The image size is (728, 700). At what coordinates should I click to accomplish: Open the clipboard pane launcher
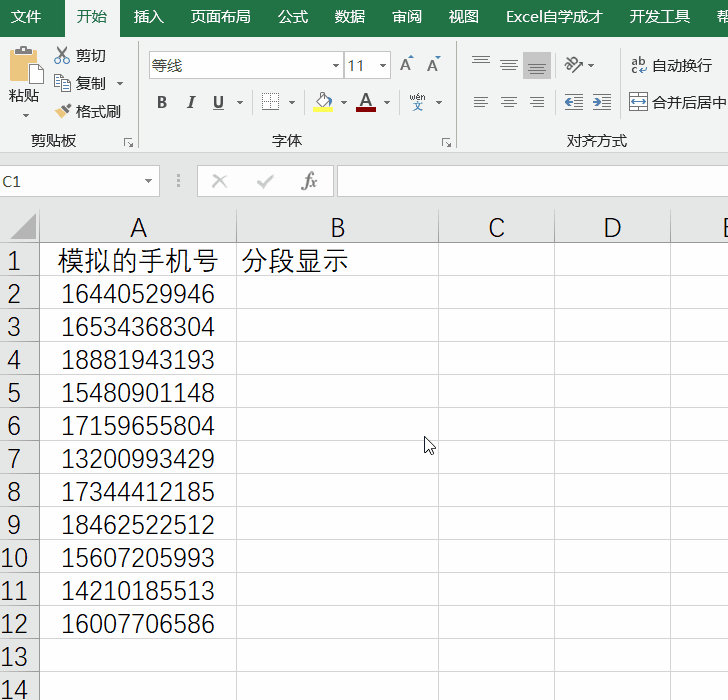click(129, 143)
